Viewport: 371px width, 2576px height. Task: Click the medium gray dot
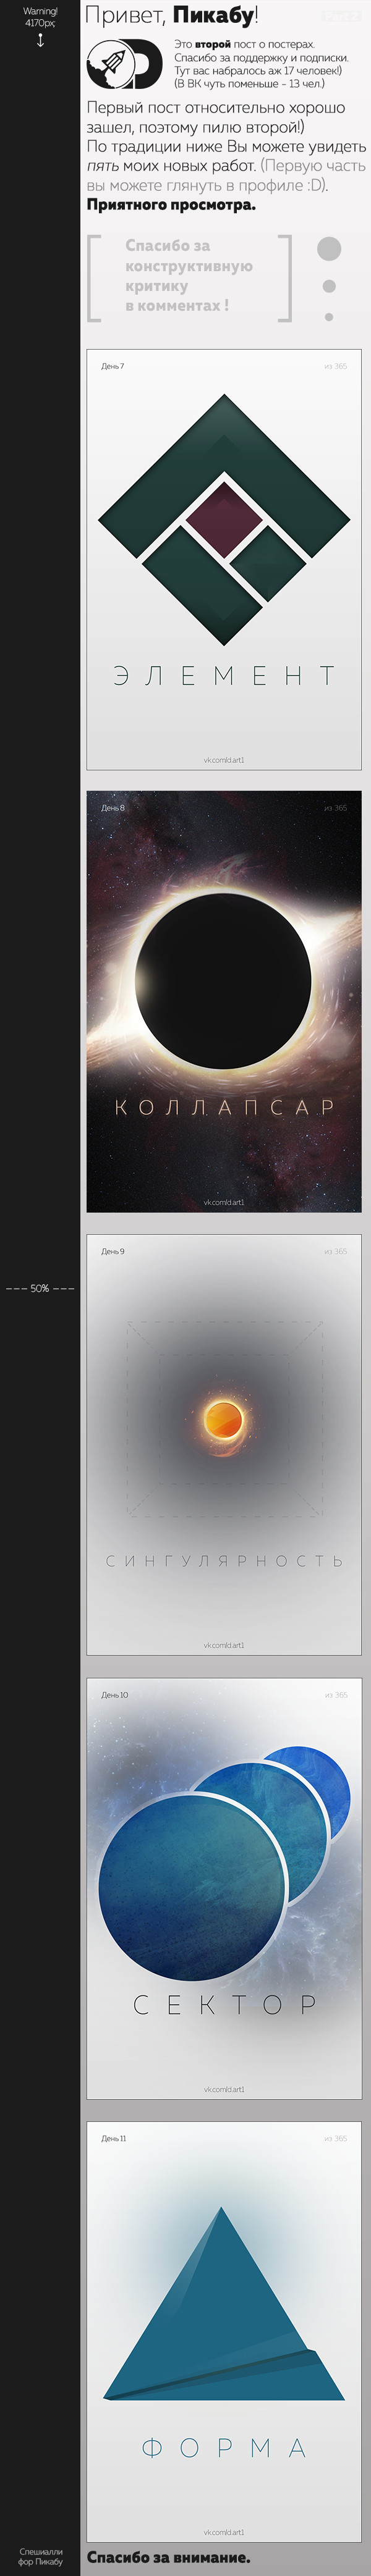329,287
